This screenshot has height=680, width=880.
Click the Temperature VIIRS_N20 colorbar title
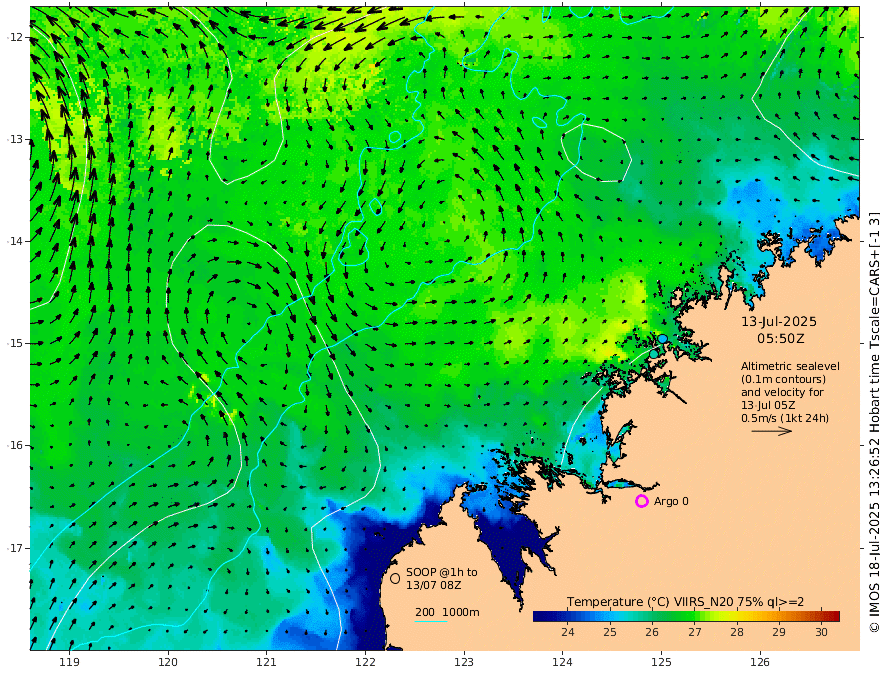(685, 602)
